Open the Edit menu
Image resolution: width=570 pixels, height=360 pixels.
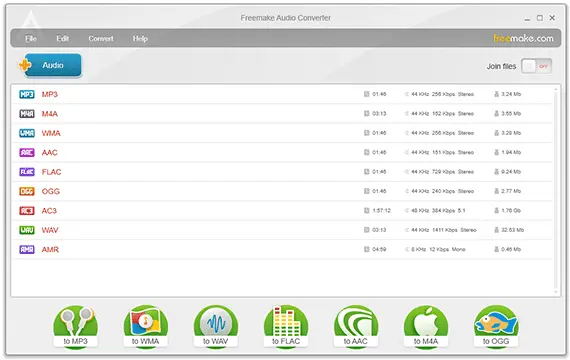pos(63,39)
